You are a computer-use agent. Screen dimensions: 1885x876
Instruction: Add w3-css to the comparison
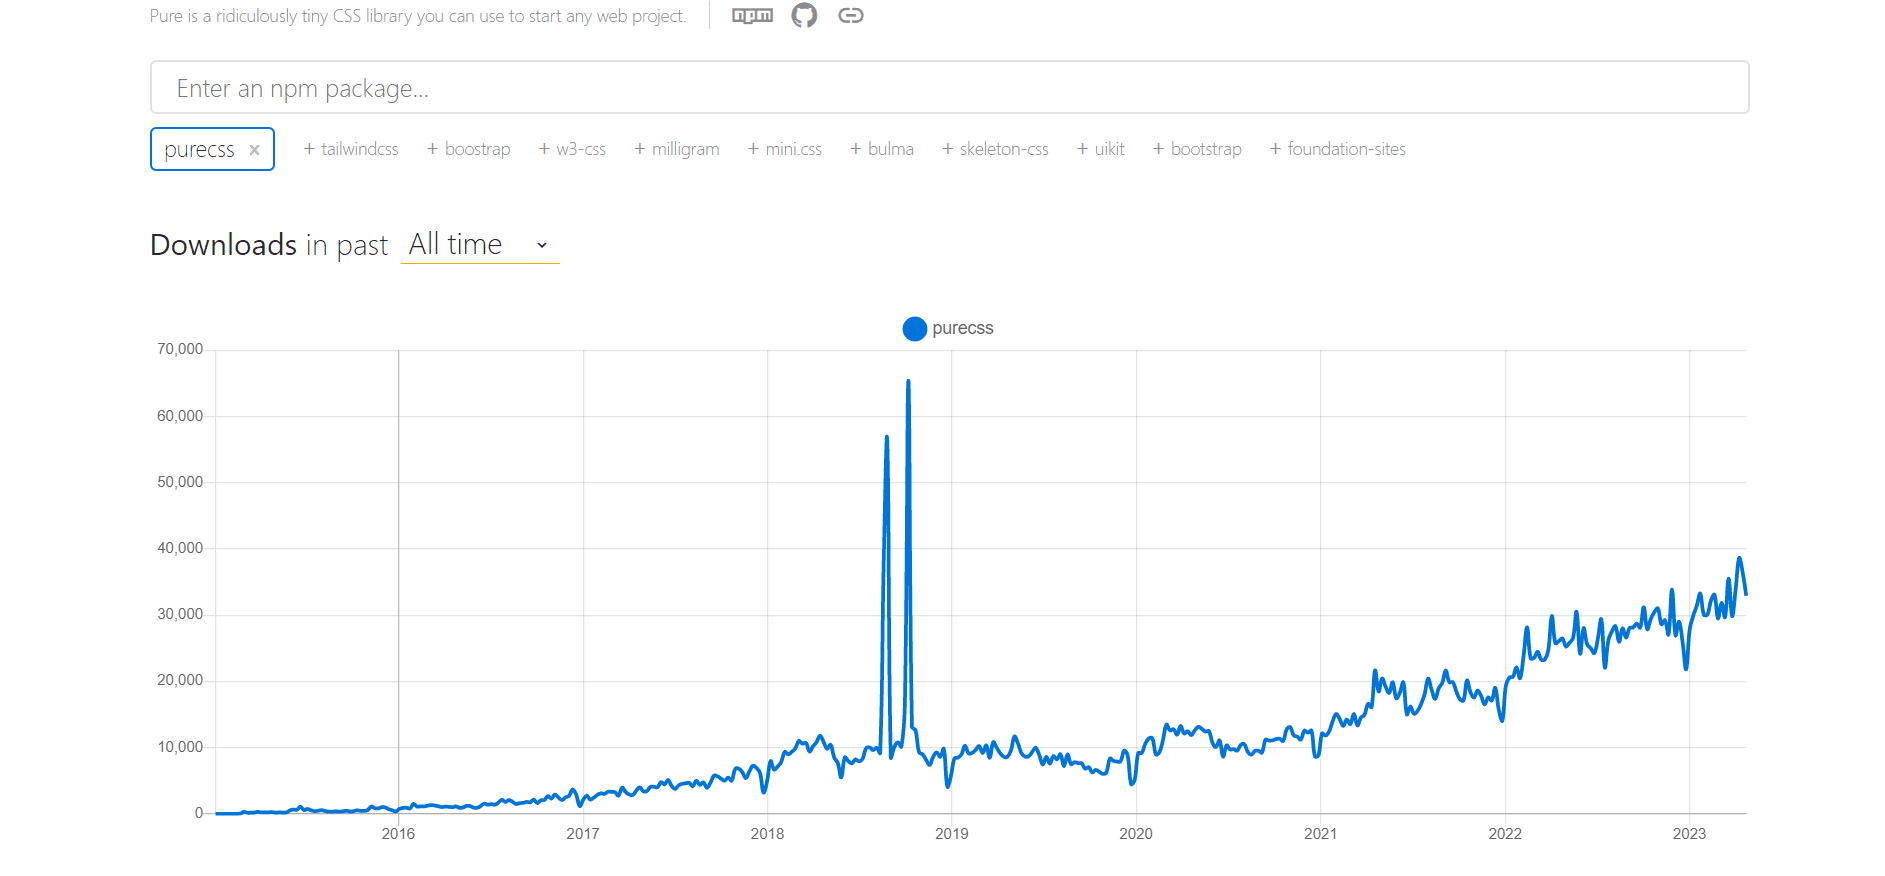572,149
